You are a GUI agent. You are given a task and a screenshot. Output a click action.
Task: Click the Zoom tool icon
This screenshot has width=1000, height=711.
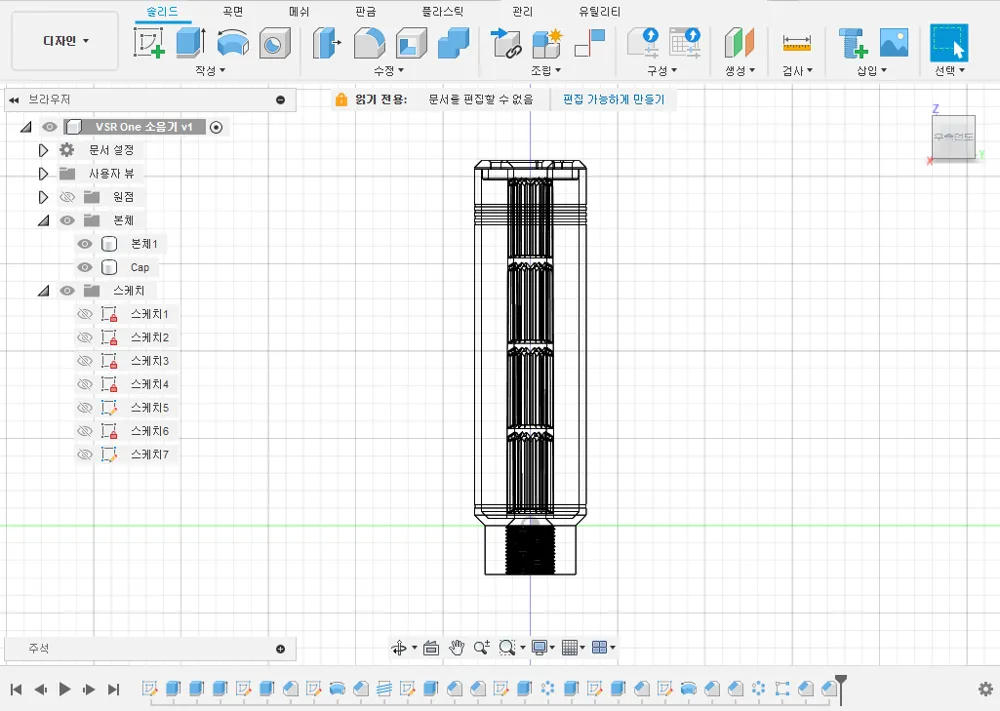pyautogui.click(x=482, y=648)
